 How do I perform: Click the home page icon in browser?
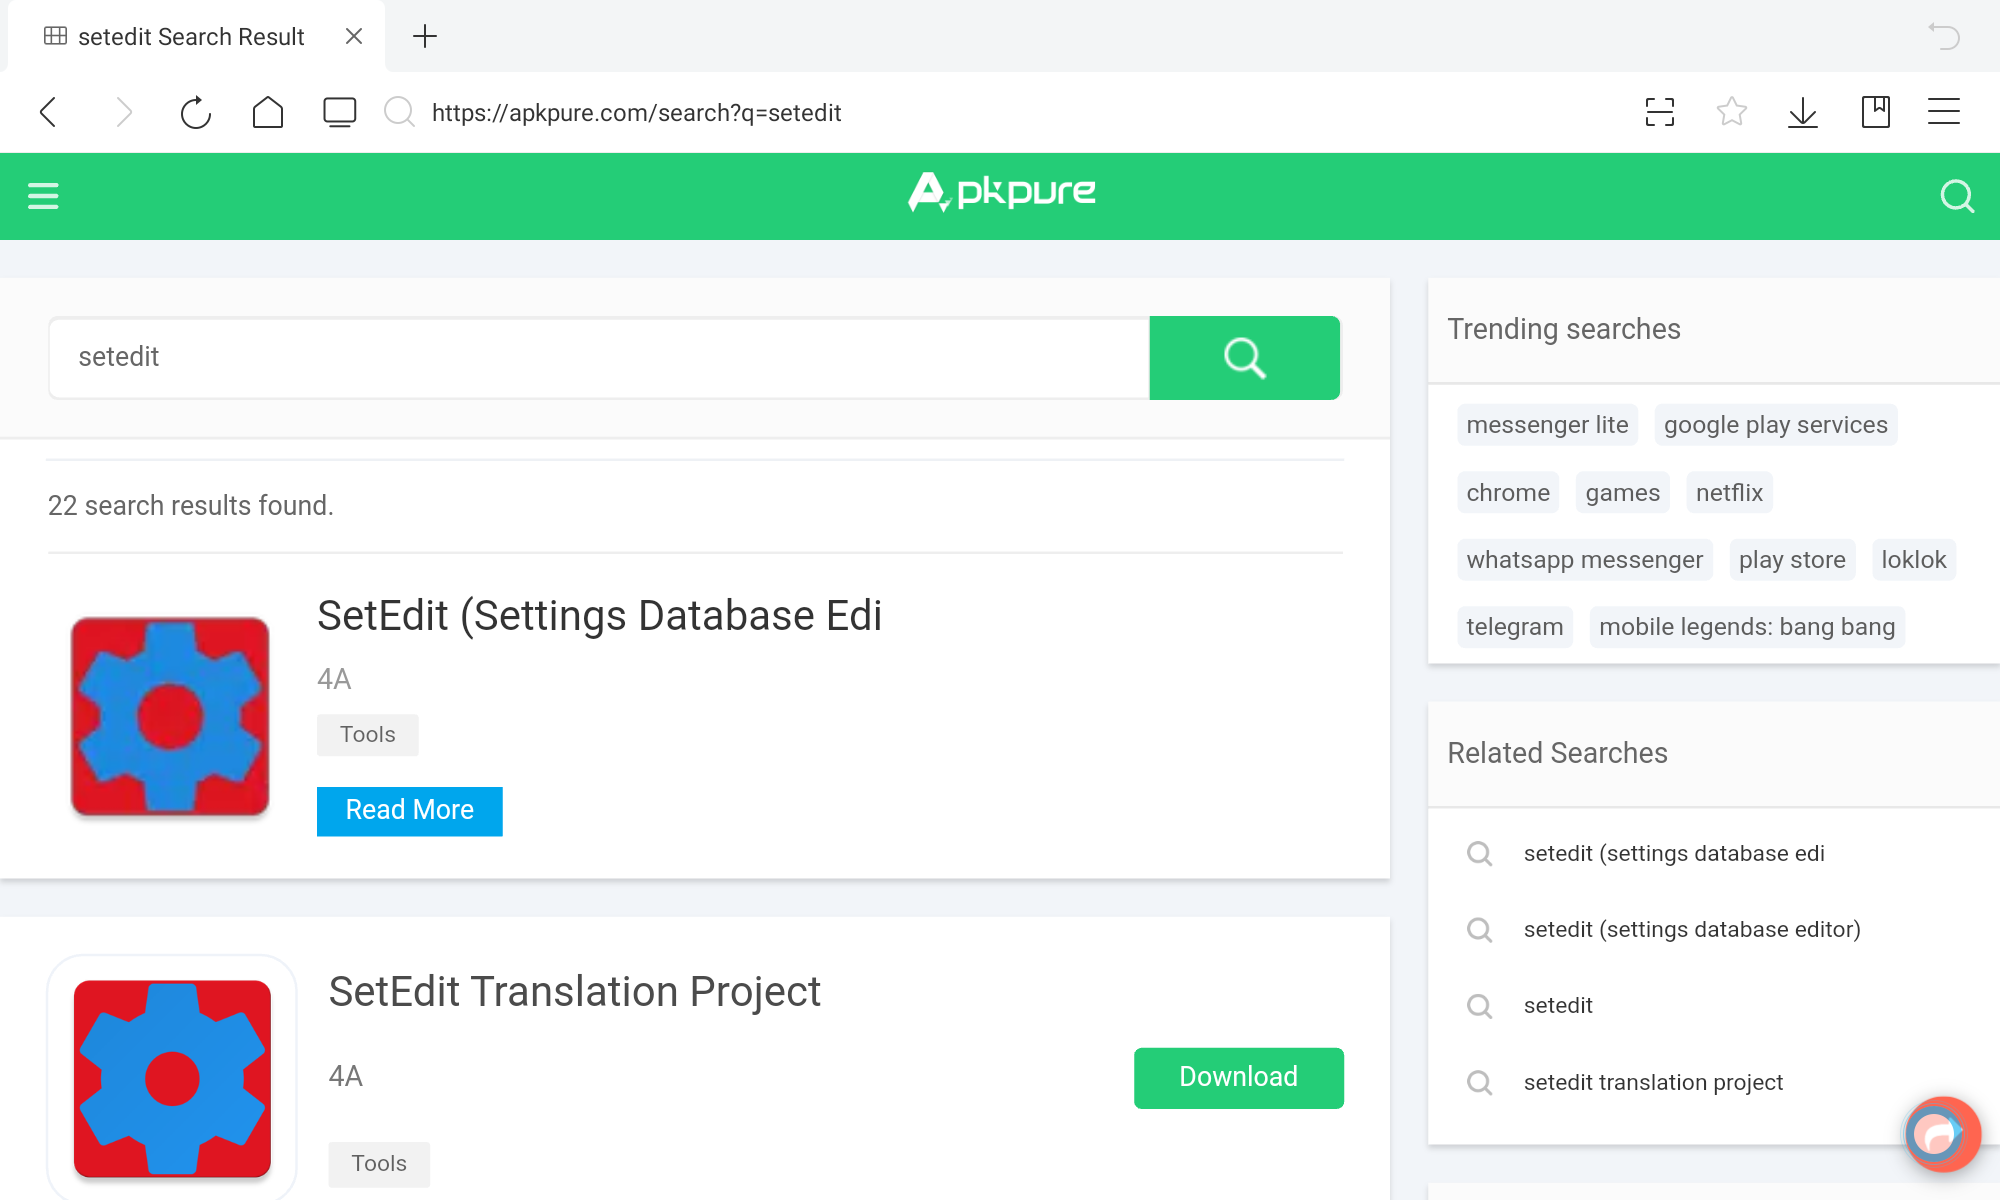coord(269,113)
